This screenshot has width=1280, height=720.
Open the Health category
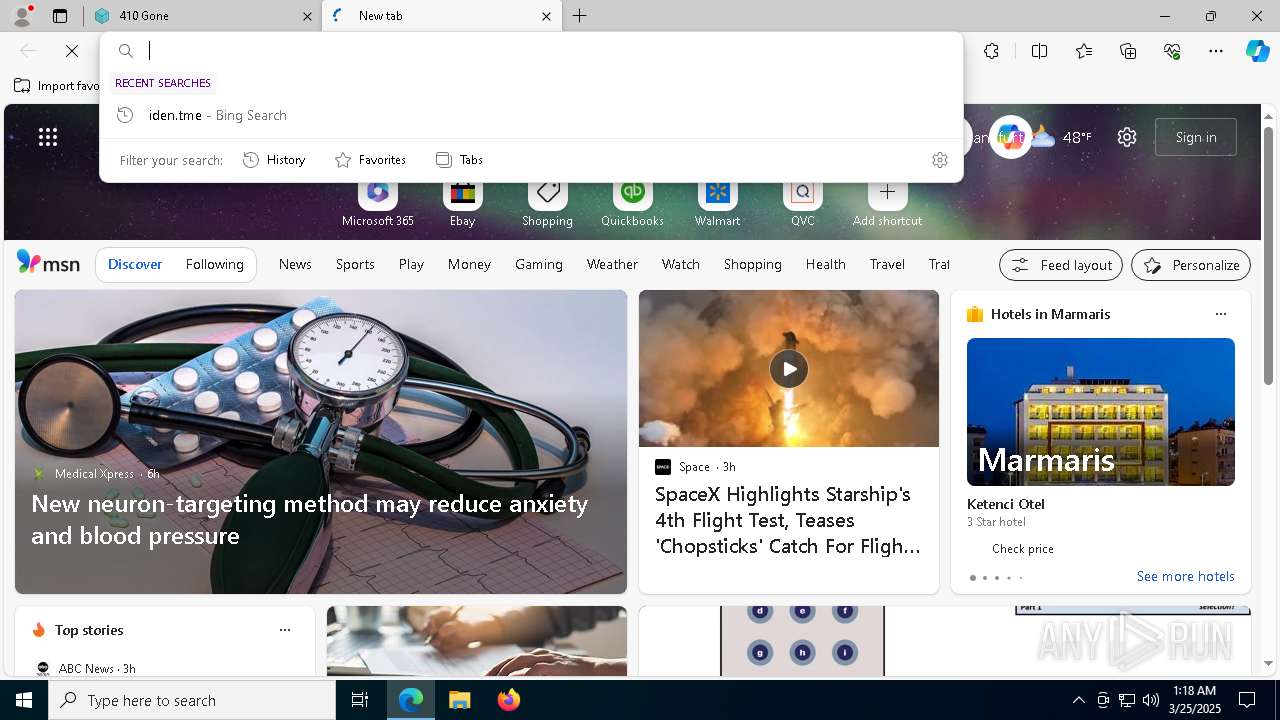826,265
